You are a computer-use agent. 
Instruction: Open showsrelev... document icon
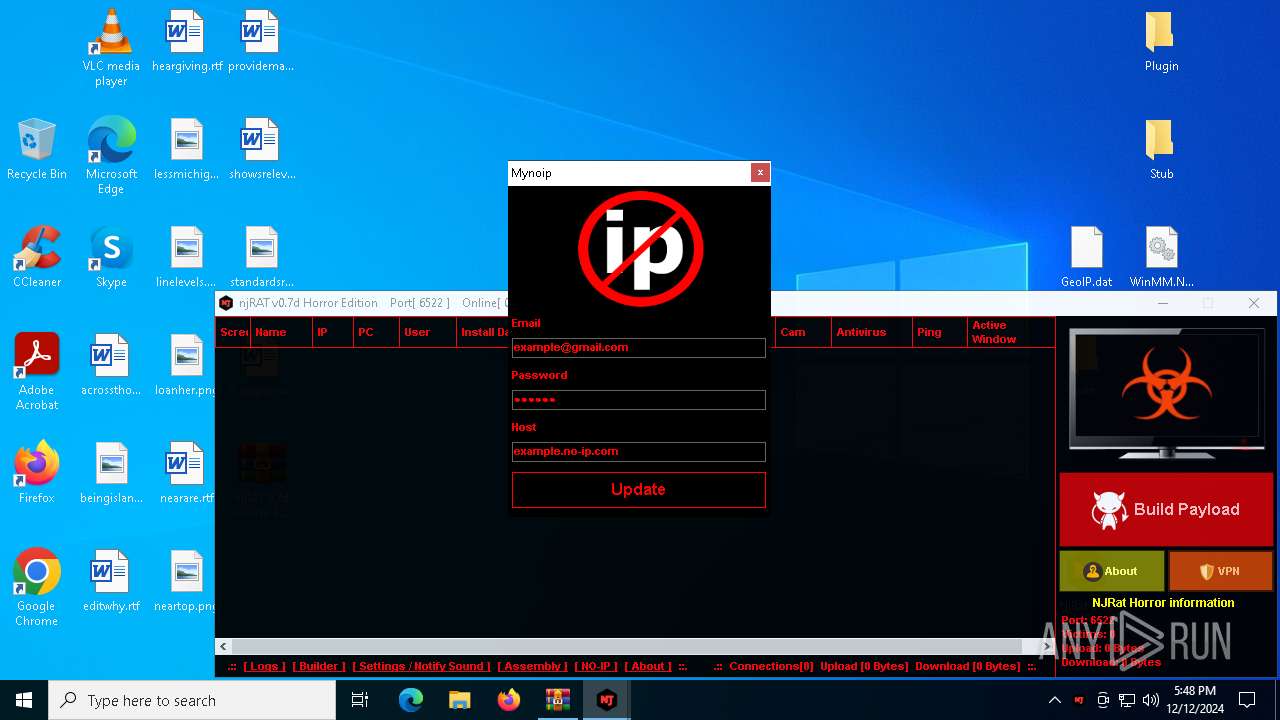261,150
